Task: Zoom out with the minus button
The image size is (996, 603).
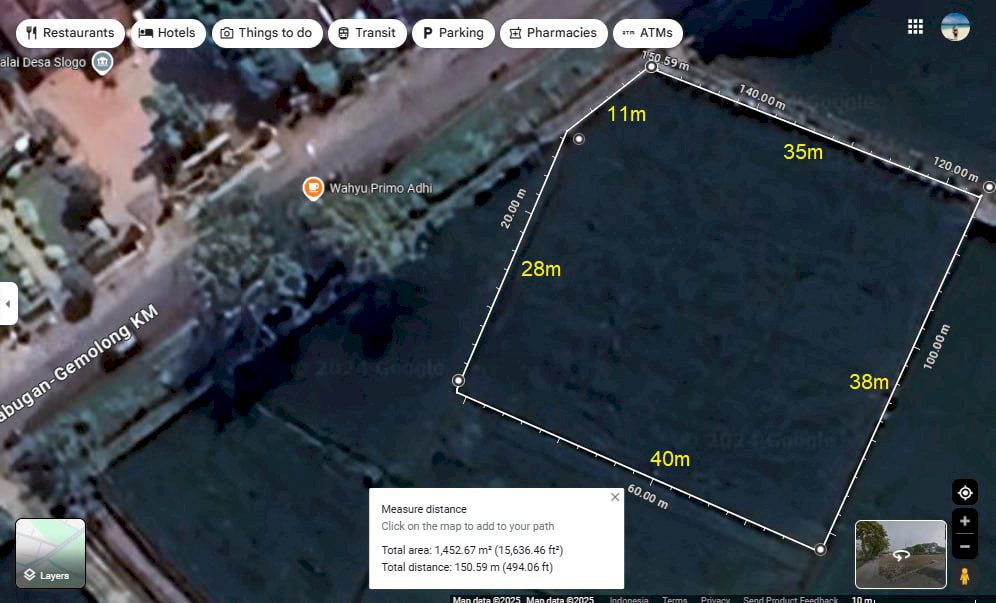Action: [x=965, y=546]
